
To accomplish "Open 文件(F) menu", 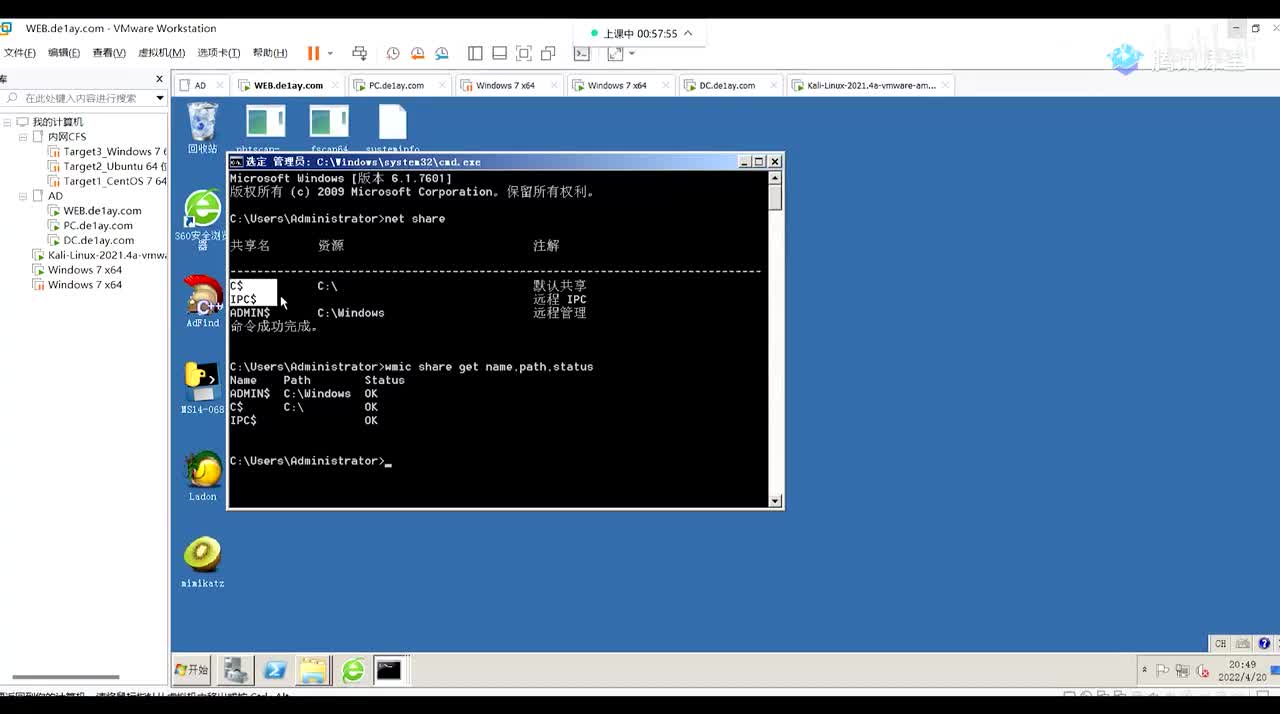I will pos(19,53).
